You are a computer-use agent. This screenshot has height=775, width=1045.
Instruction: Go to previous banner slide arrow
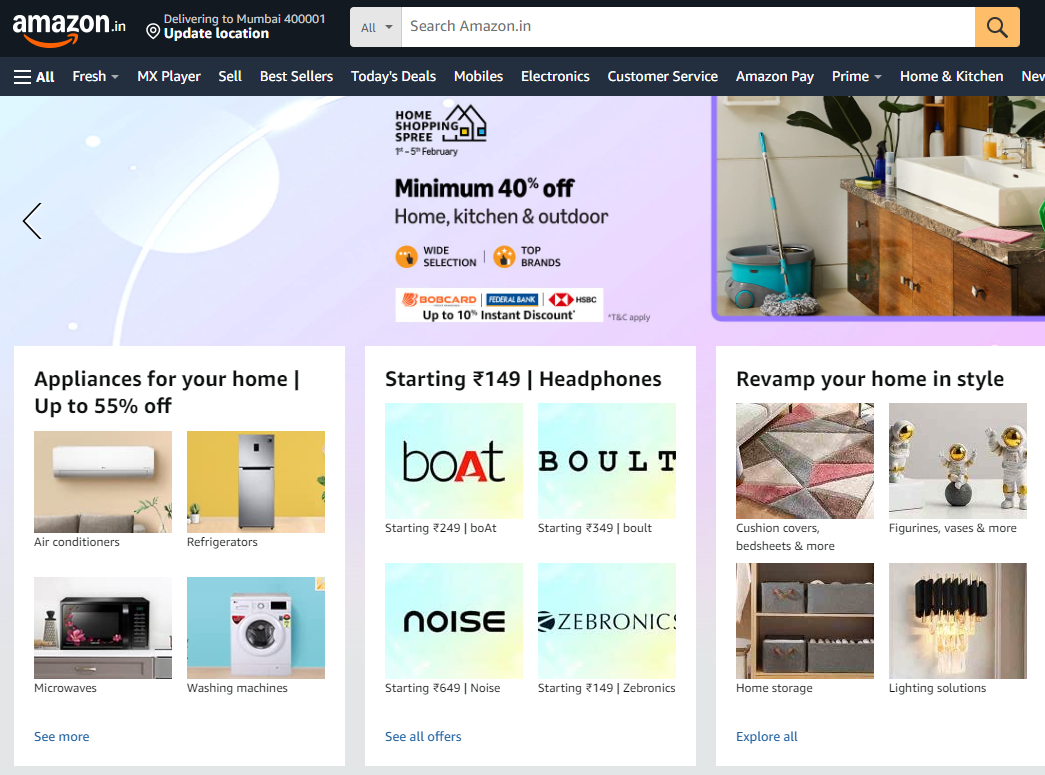pos(32,221)
